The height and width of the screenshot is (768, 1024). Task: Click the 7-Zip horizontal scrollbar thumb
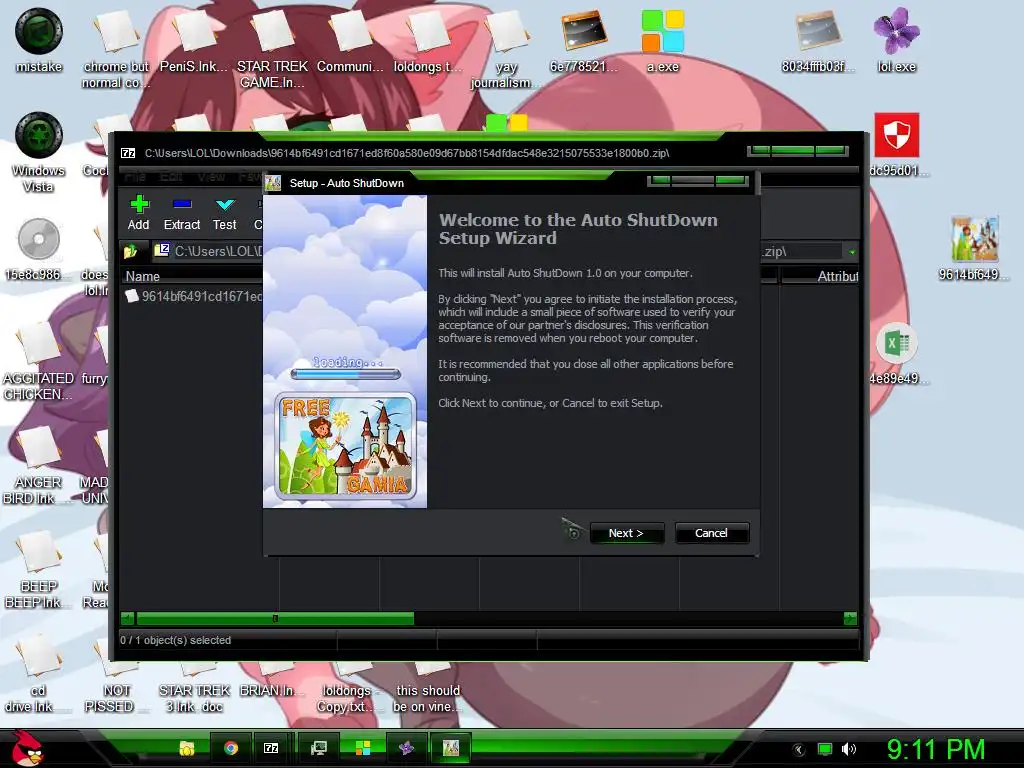275,618
